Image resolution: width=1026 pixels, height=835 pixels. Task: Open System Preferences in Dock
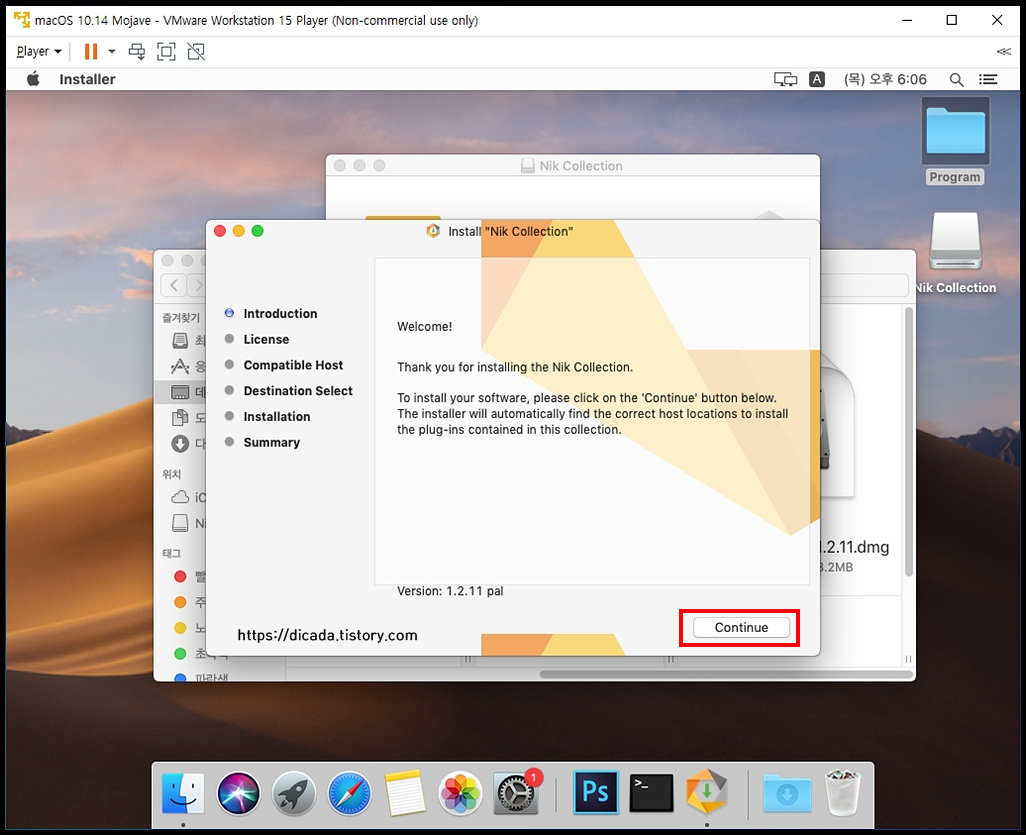tap(516, 793)
